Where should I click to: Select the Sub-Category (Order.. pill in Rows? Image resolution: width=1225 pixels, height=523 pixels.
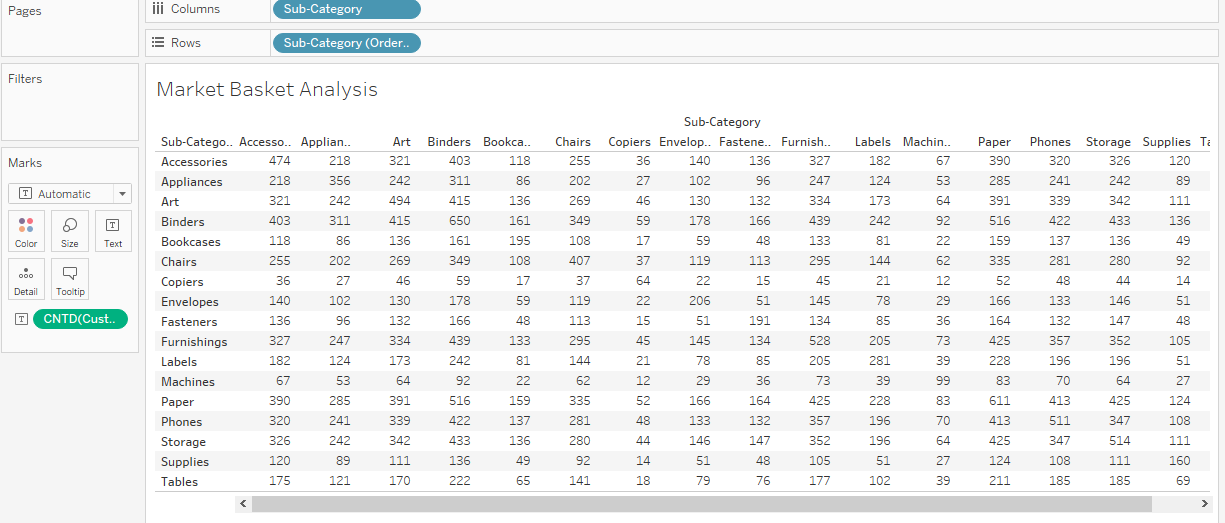click(346, 43)
